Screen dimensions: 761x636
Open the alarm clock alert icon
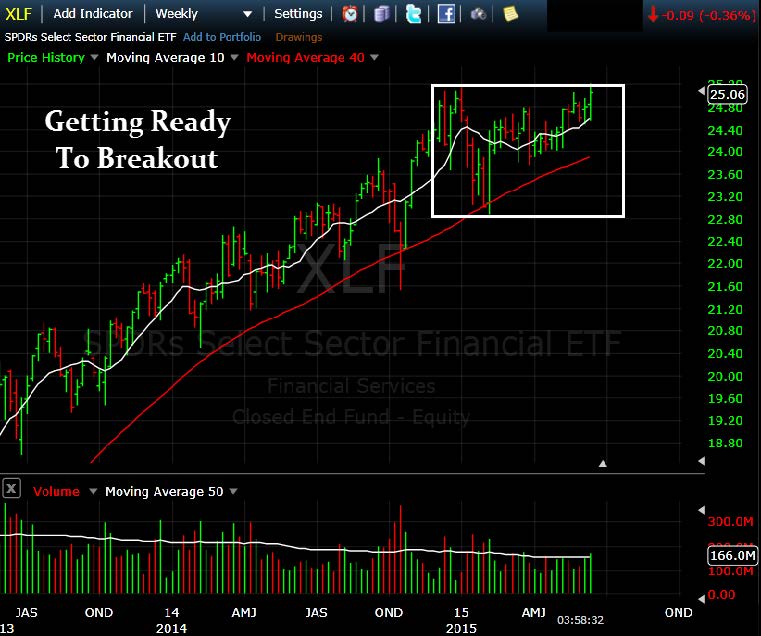coord(349,14)
